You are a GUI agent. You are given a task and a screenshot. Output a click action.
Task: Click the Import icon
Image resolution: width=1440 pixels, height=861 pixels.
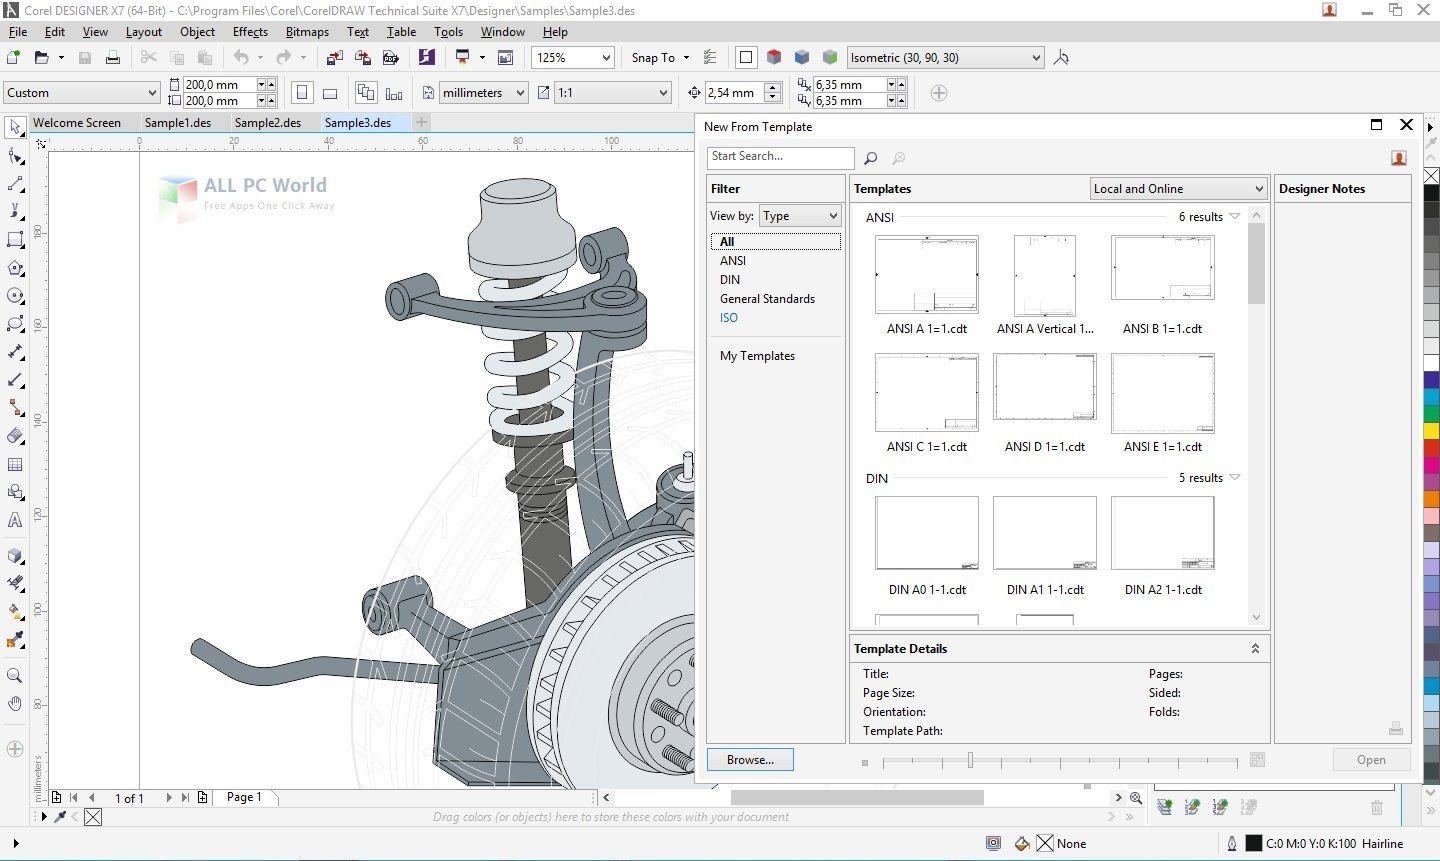tap(335, 58)
